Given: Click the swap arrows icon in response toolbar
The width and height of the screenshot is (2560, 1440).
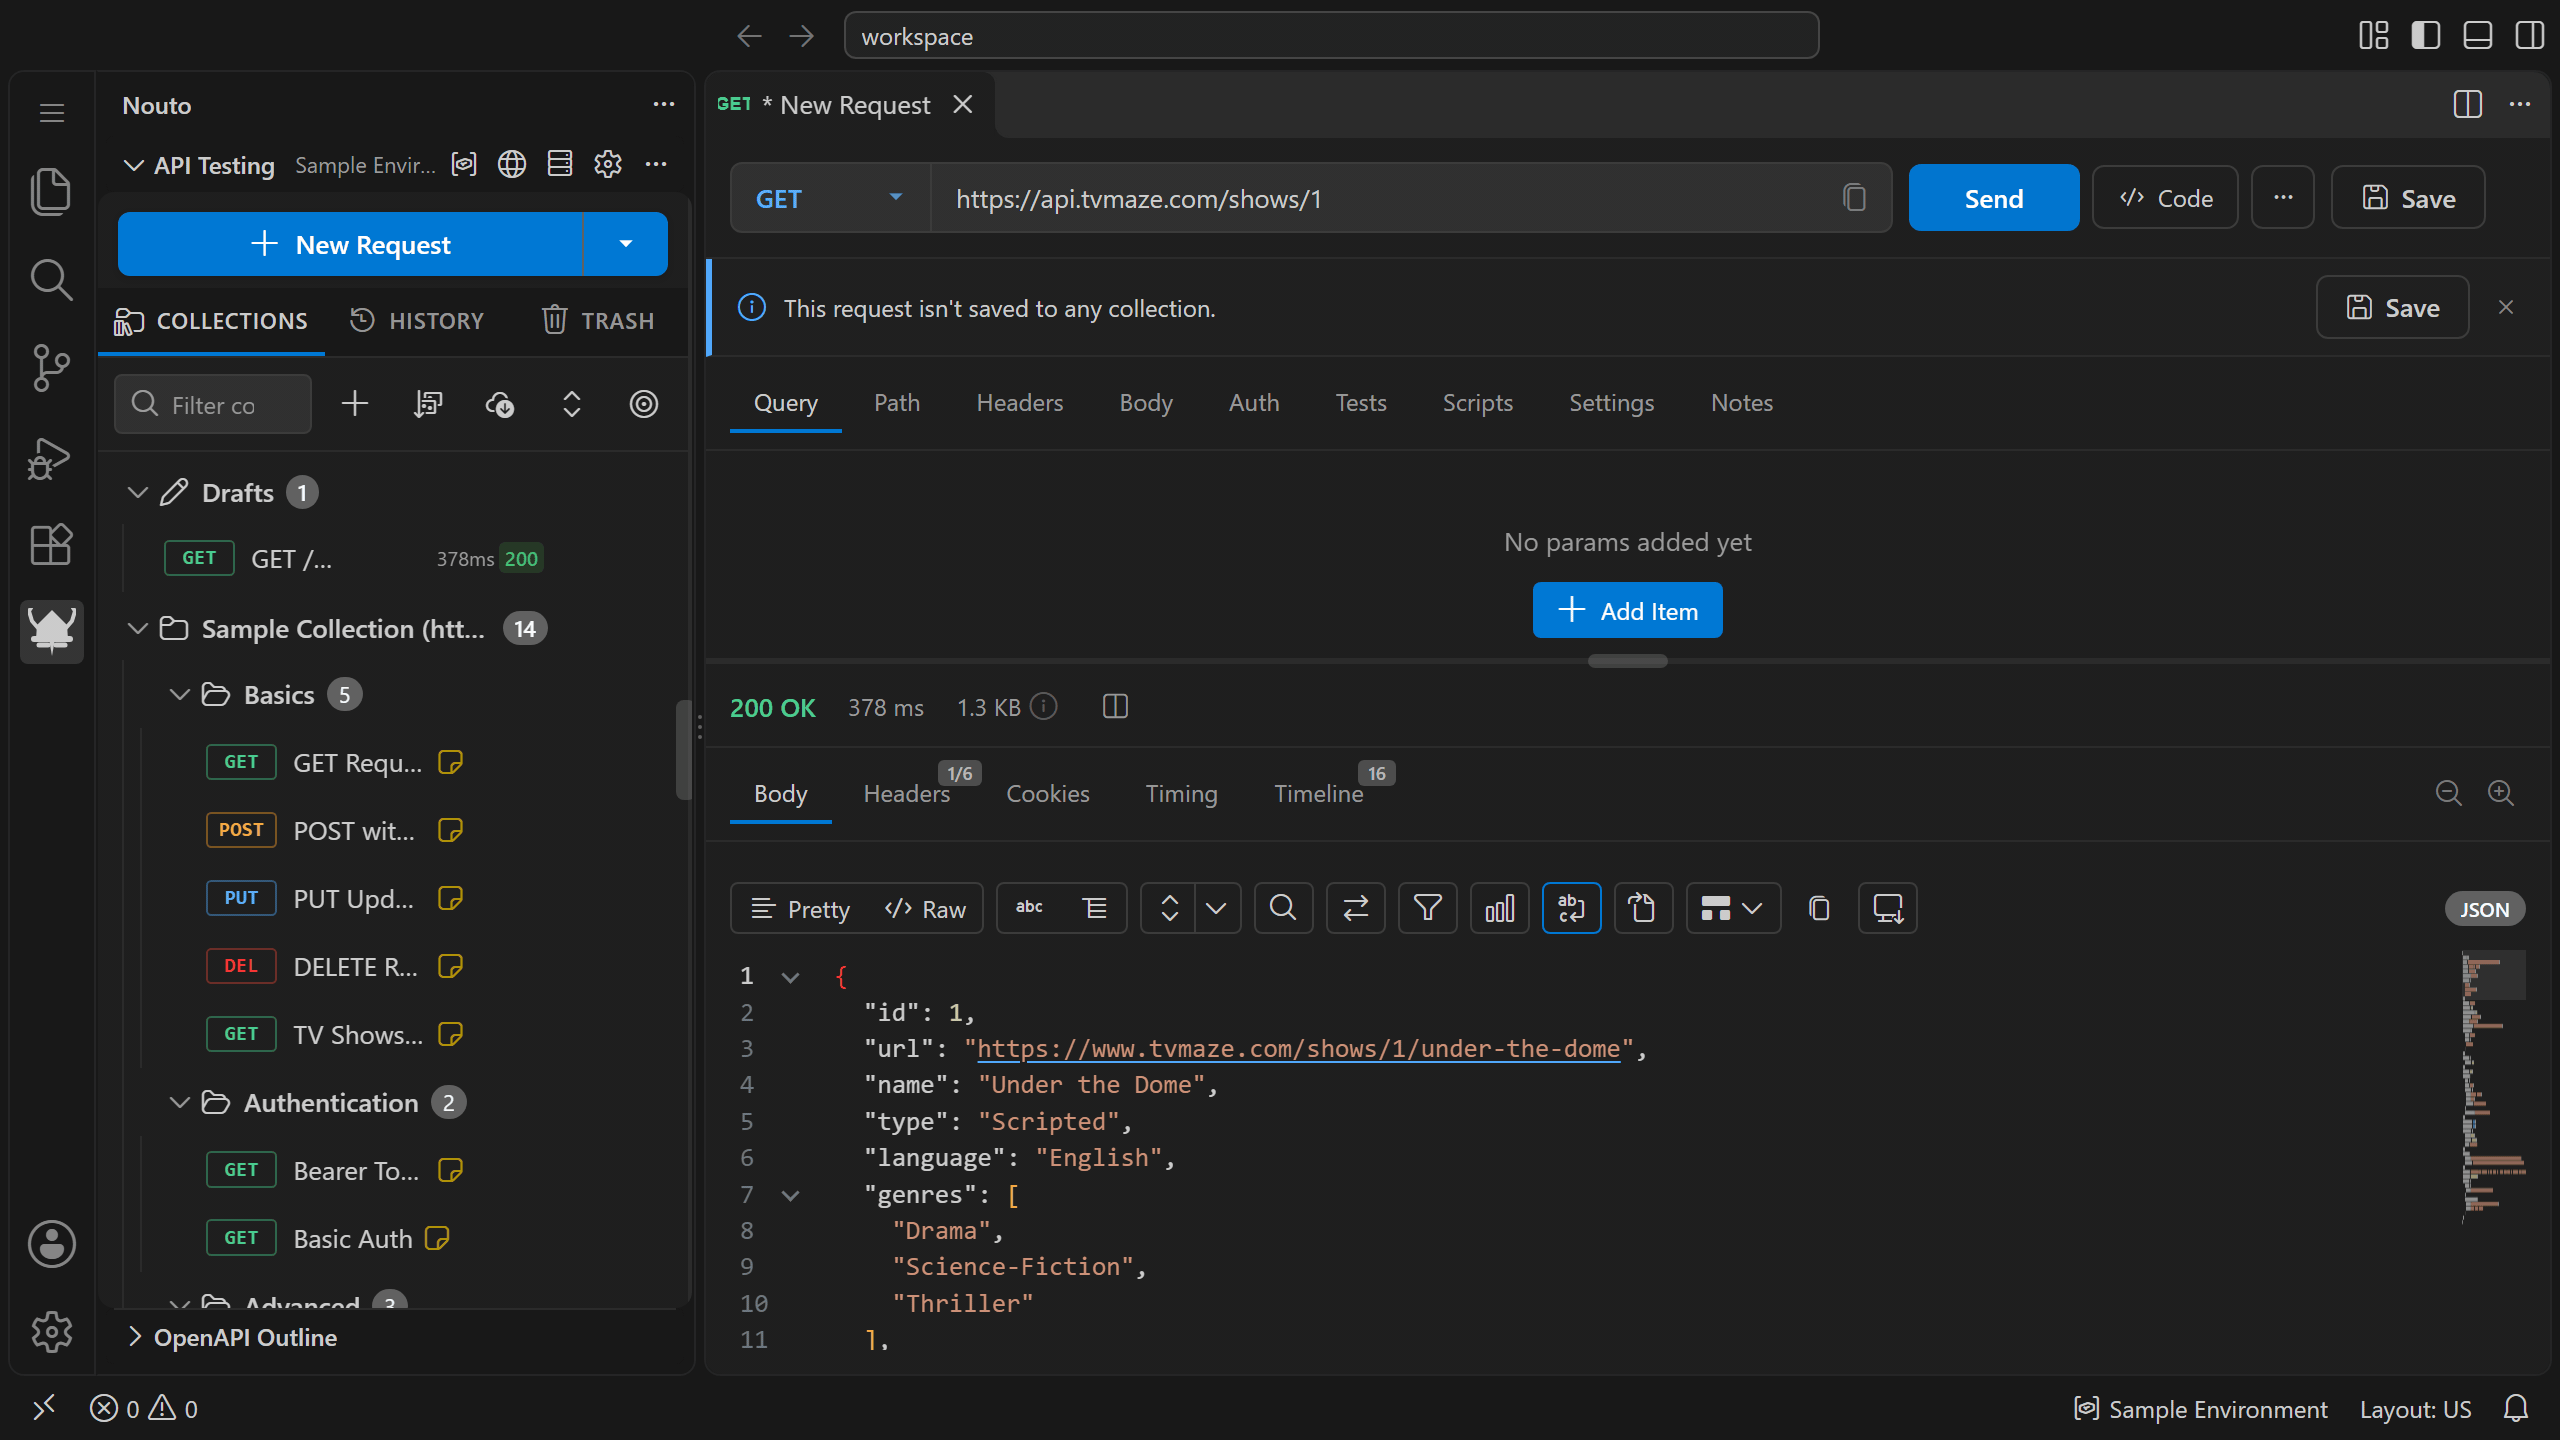Looking at the screenshot, I should pos(1355,908).
